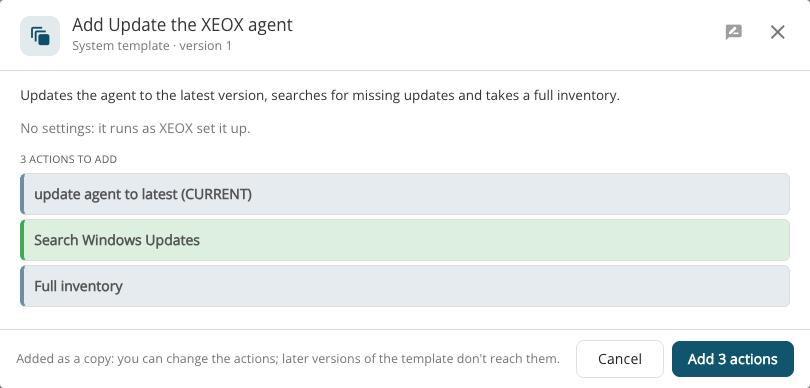The image size is (810, 388).
Task: Open the feedback comment icon
Action: [x=734, y=32]
